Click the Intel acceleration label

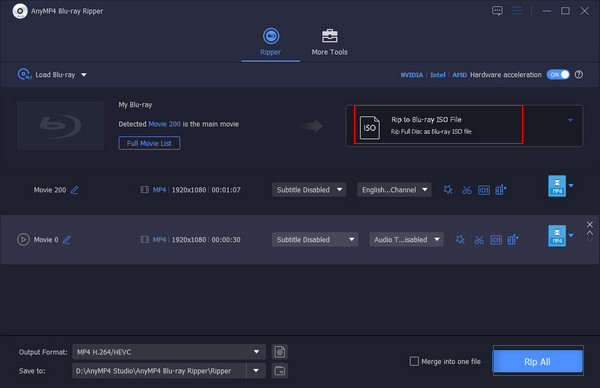pos(438,75)
